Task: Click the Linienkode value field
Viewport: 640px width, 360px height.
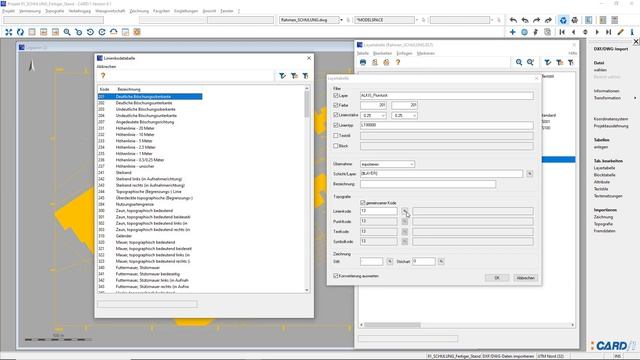Action: [378, 211]
